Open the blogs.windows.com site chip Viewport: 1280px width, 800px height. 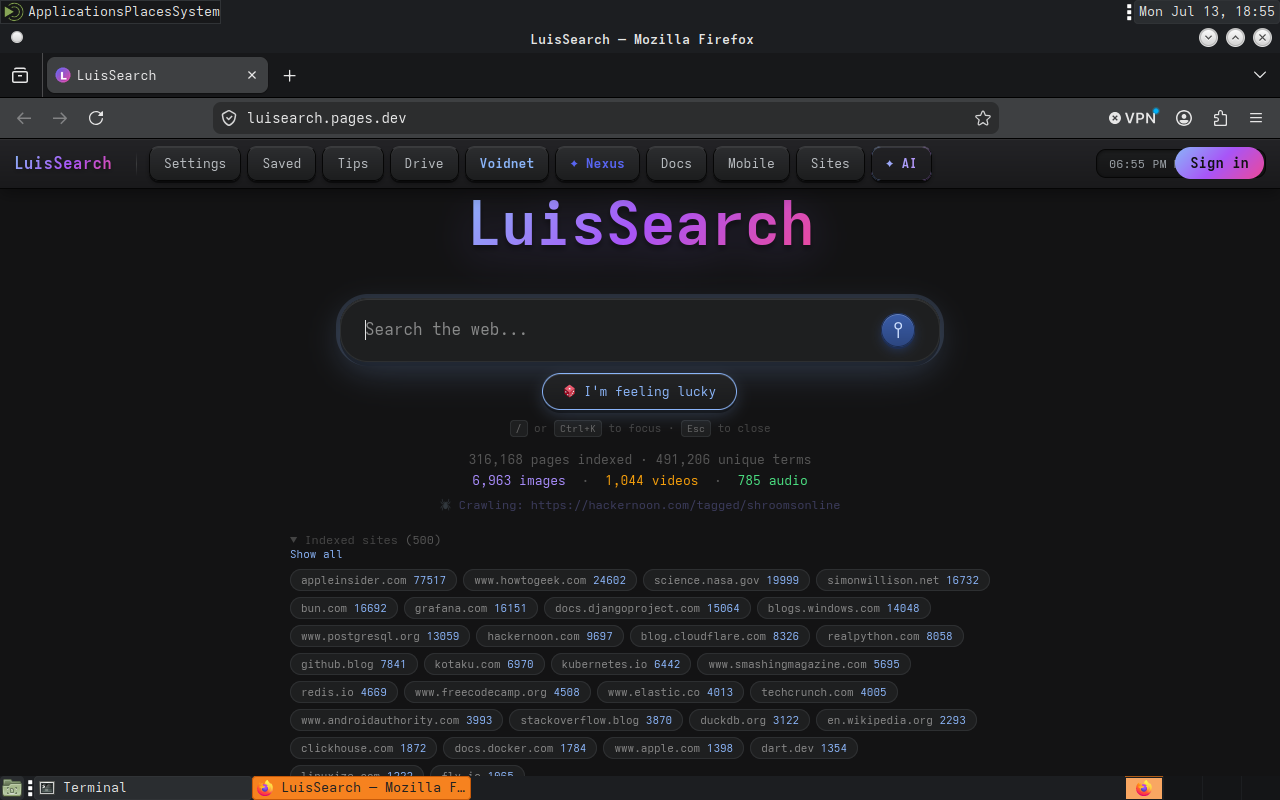point(844,608)
